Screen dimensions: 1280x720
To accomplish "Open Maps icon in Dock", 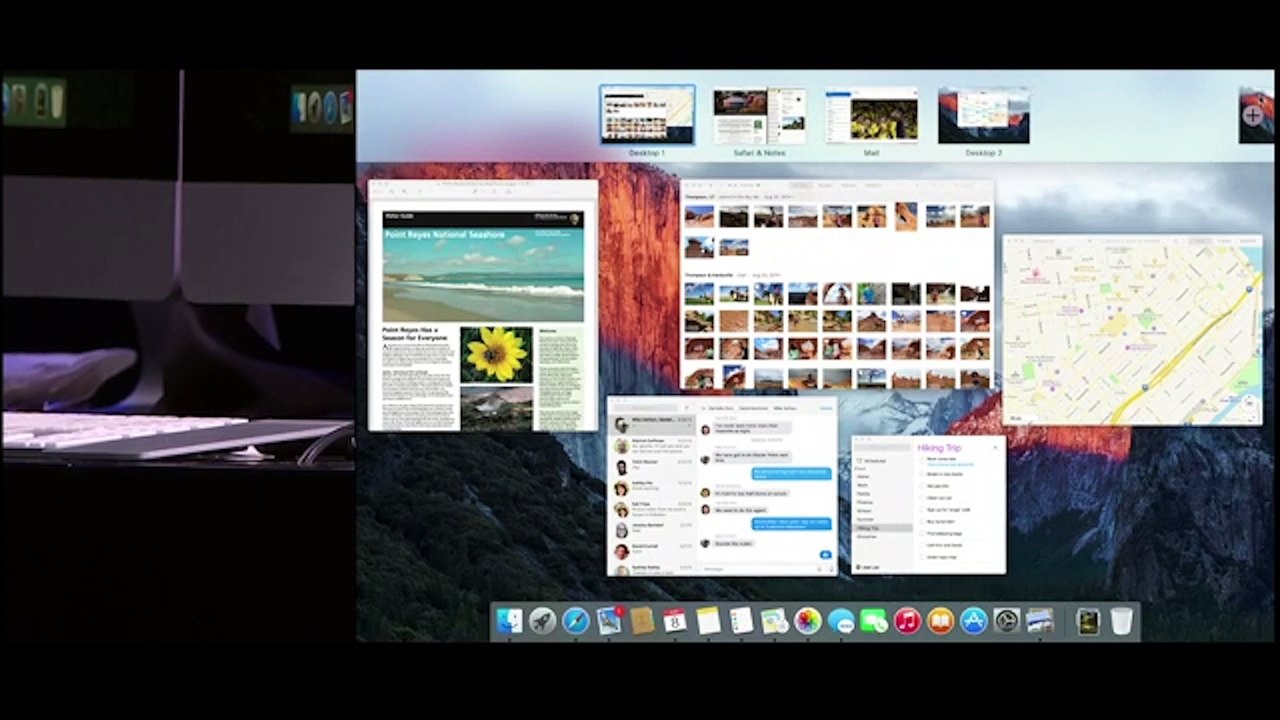I will pyautogui.click(x=774, y=621).
